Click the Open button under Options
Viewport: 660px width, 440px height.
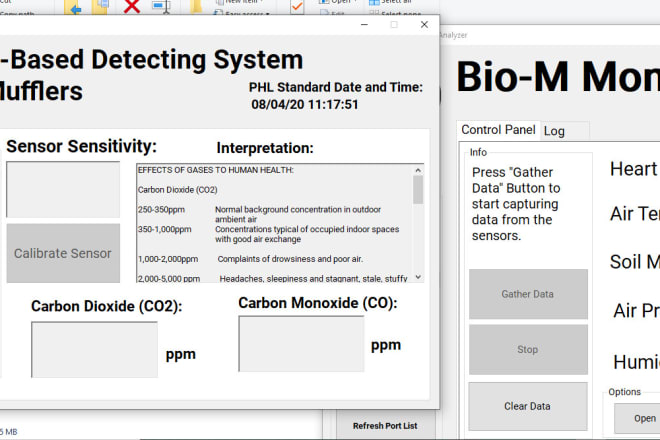pos(638,418)
